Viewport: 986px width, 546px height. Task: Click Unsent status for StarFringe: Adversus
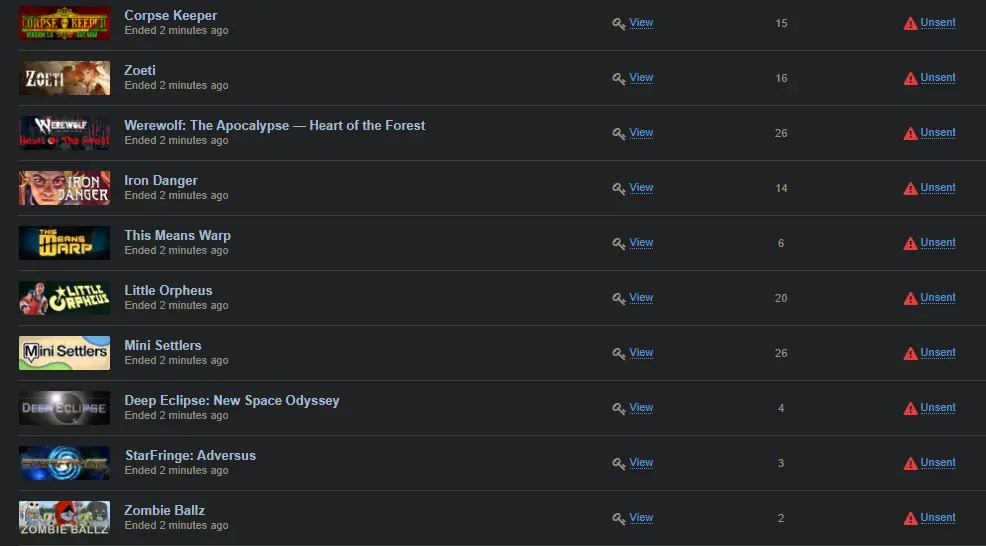(938, 462)
